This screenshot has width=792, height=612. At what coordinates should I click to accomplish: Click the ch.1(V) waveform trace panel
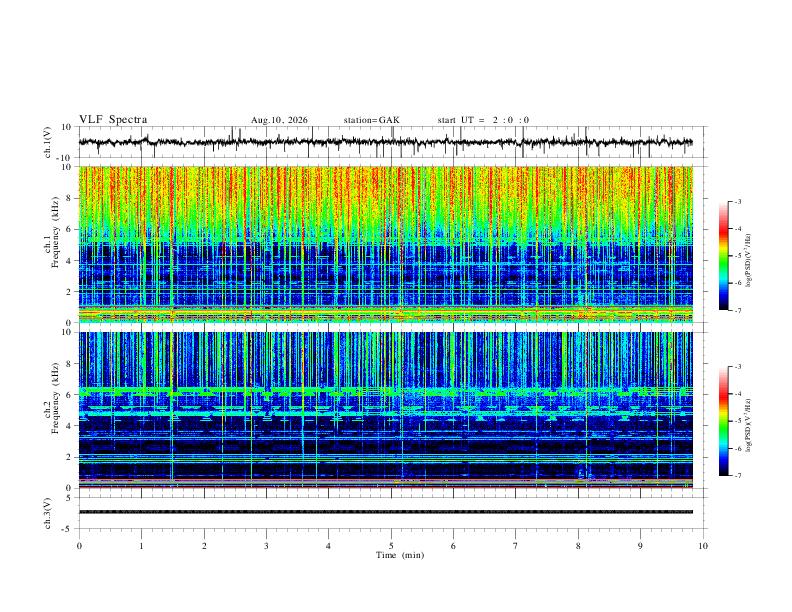point(386,142)
